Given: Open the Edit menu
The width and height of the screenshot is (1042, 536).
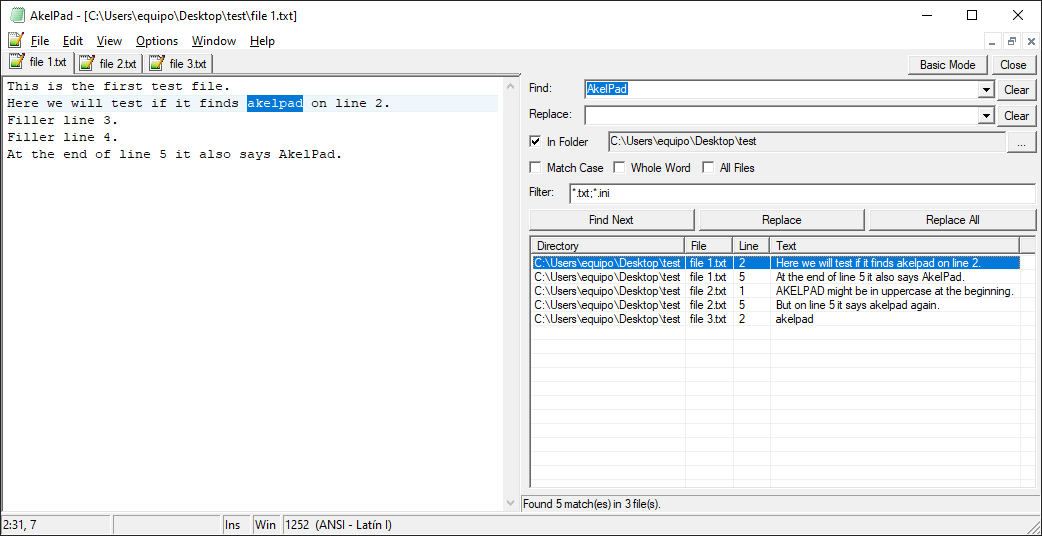Looking at the screenshot, I should [x=73, y=41].
